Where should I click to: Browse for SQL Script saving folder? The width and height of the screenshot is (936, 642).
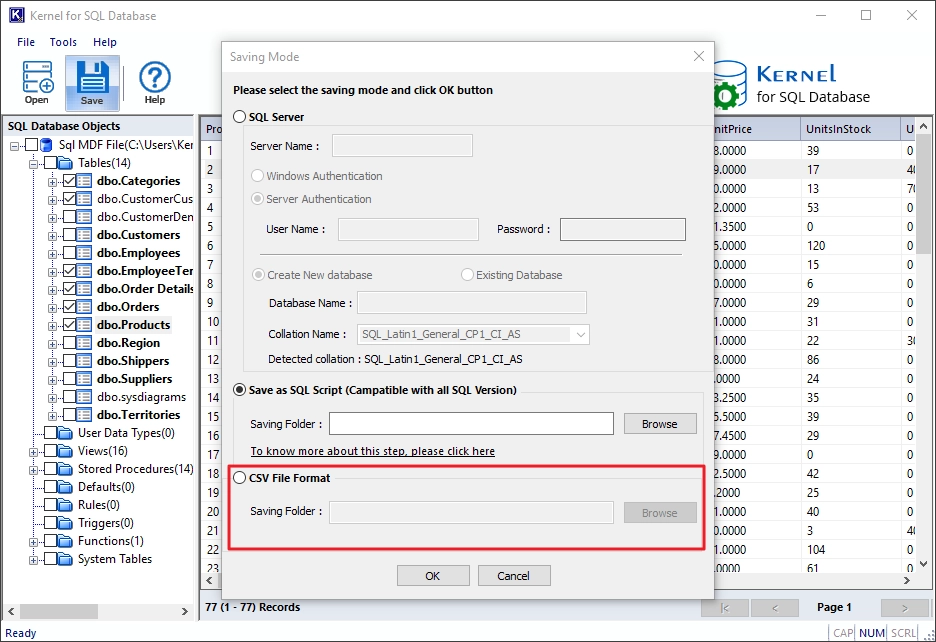click(x=660, y=424)
